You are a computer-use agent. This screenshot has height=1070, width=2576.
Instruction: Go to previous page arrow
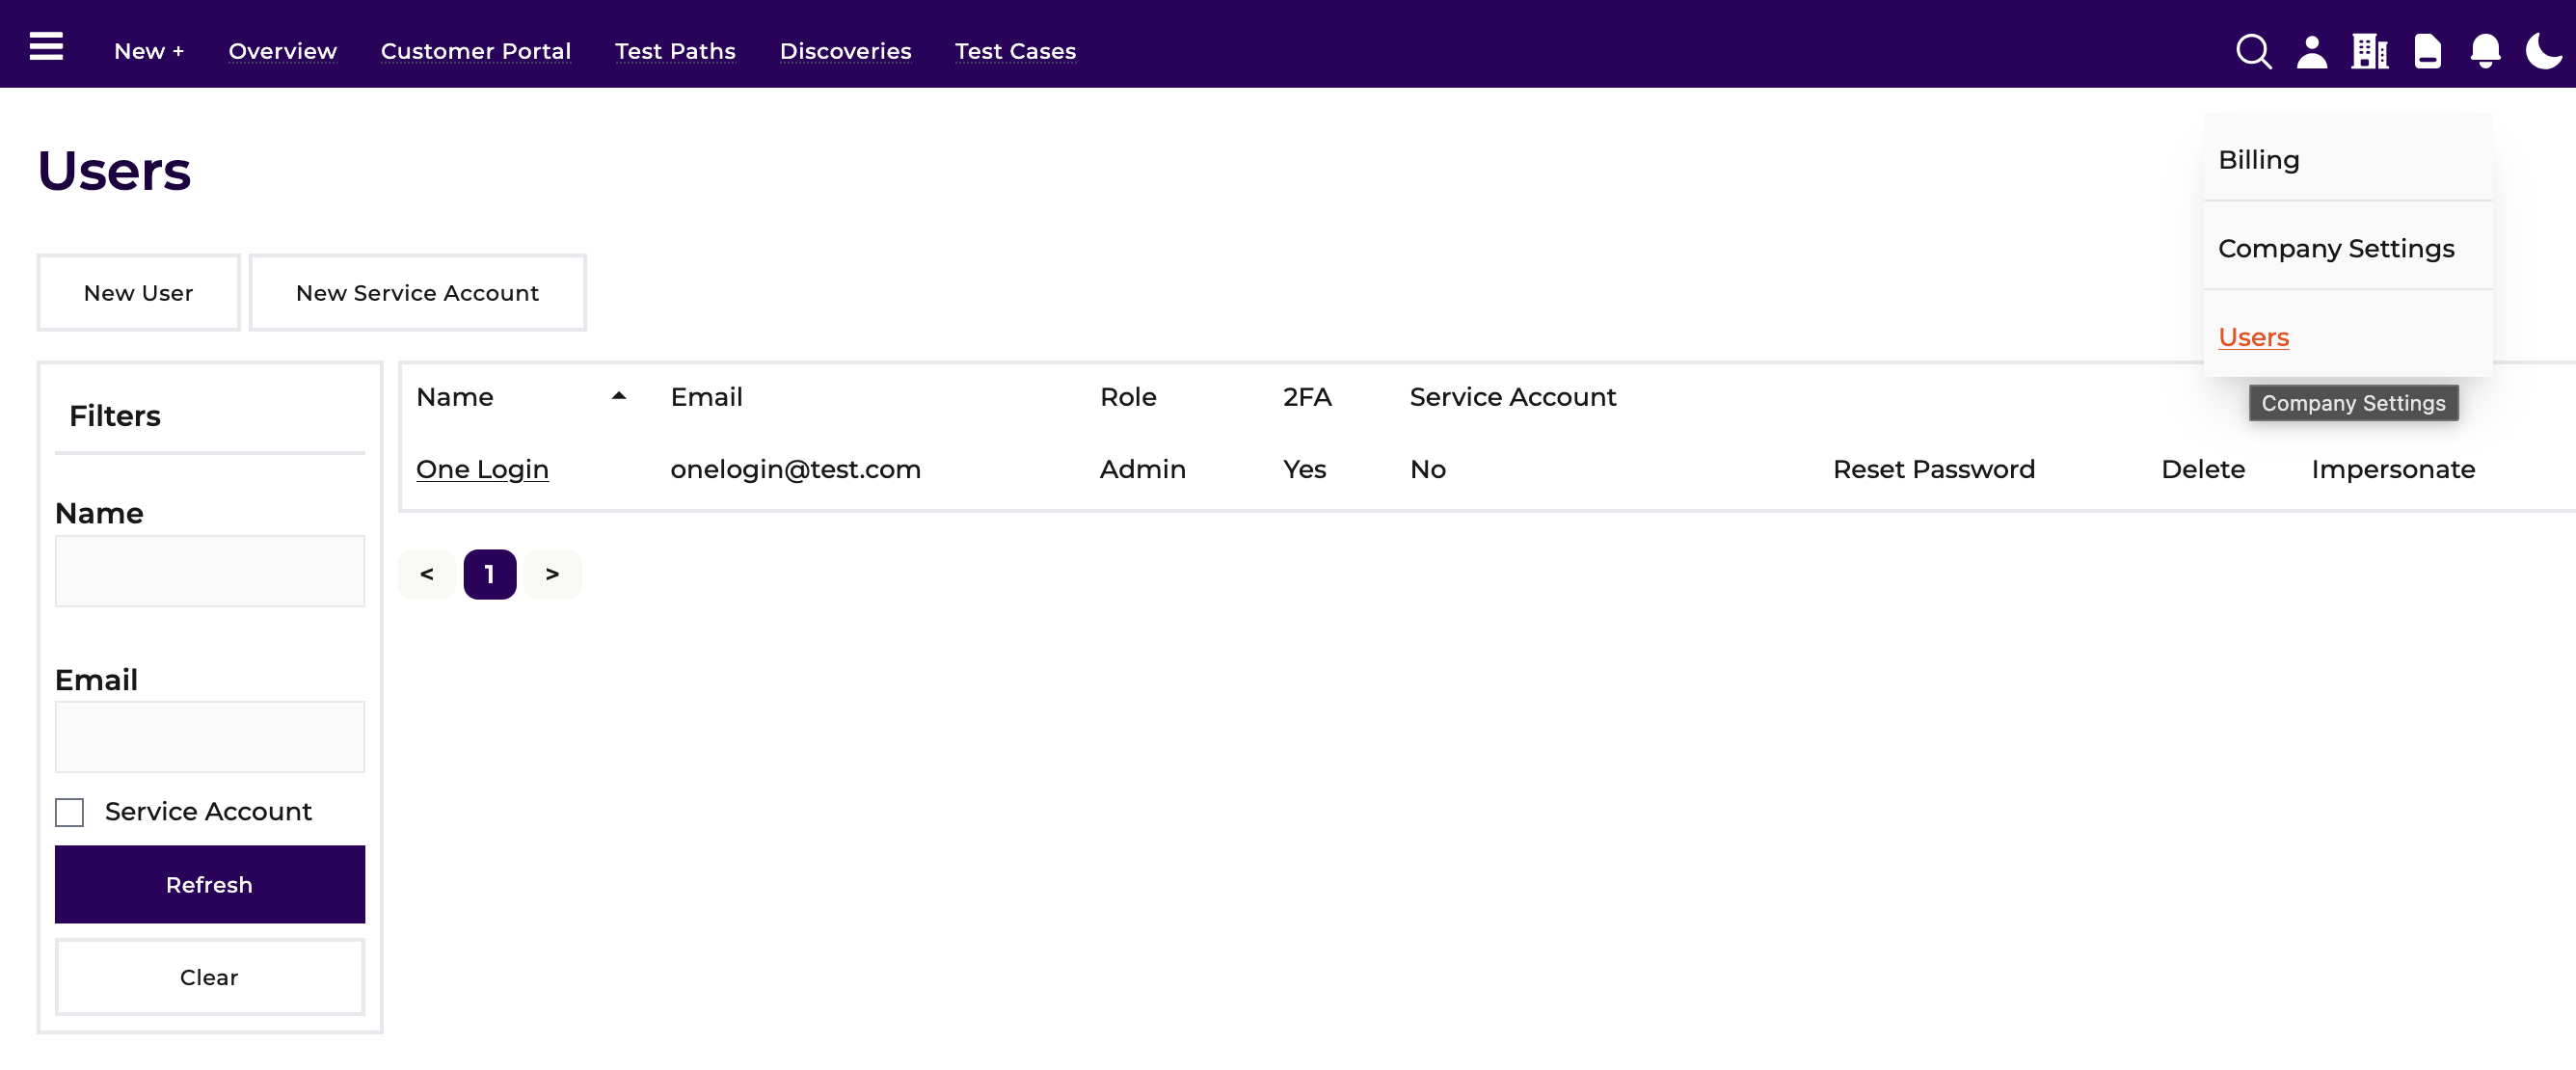(427, 574)
